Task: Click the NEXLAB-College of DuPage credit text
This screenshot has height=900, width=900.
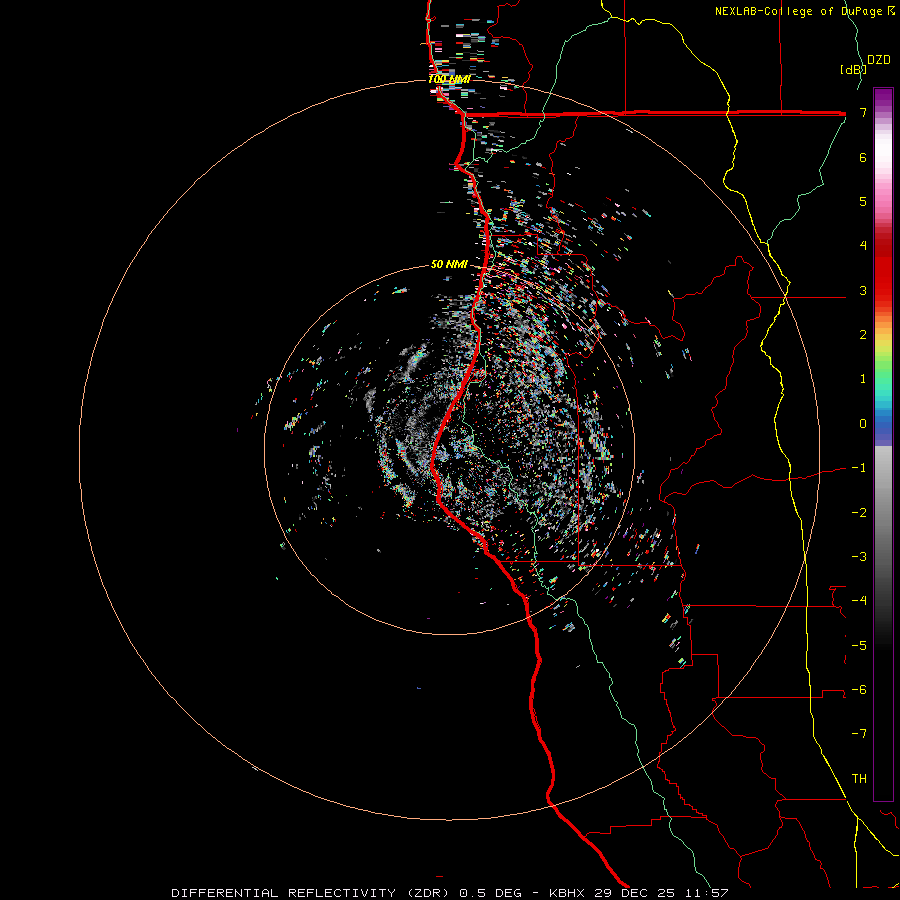Action: coord(805,11)
